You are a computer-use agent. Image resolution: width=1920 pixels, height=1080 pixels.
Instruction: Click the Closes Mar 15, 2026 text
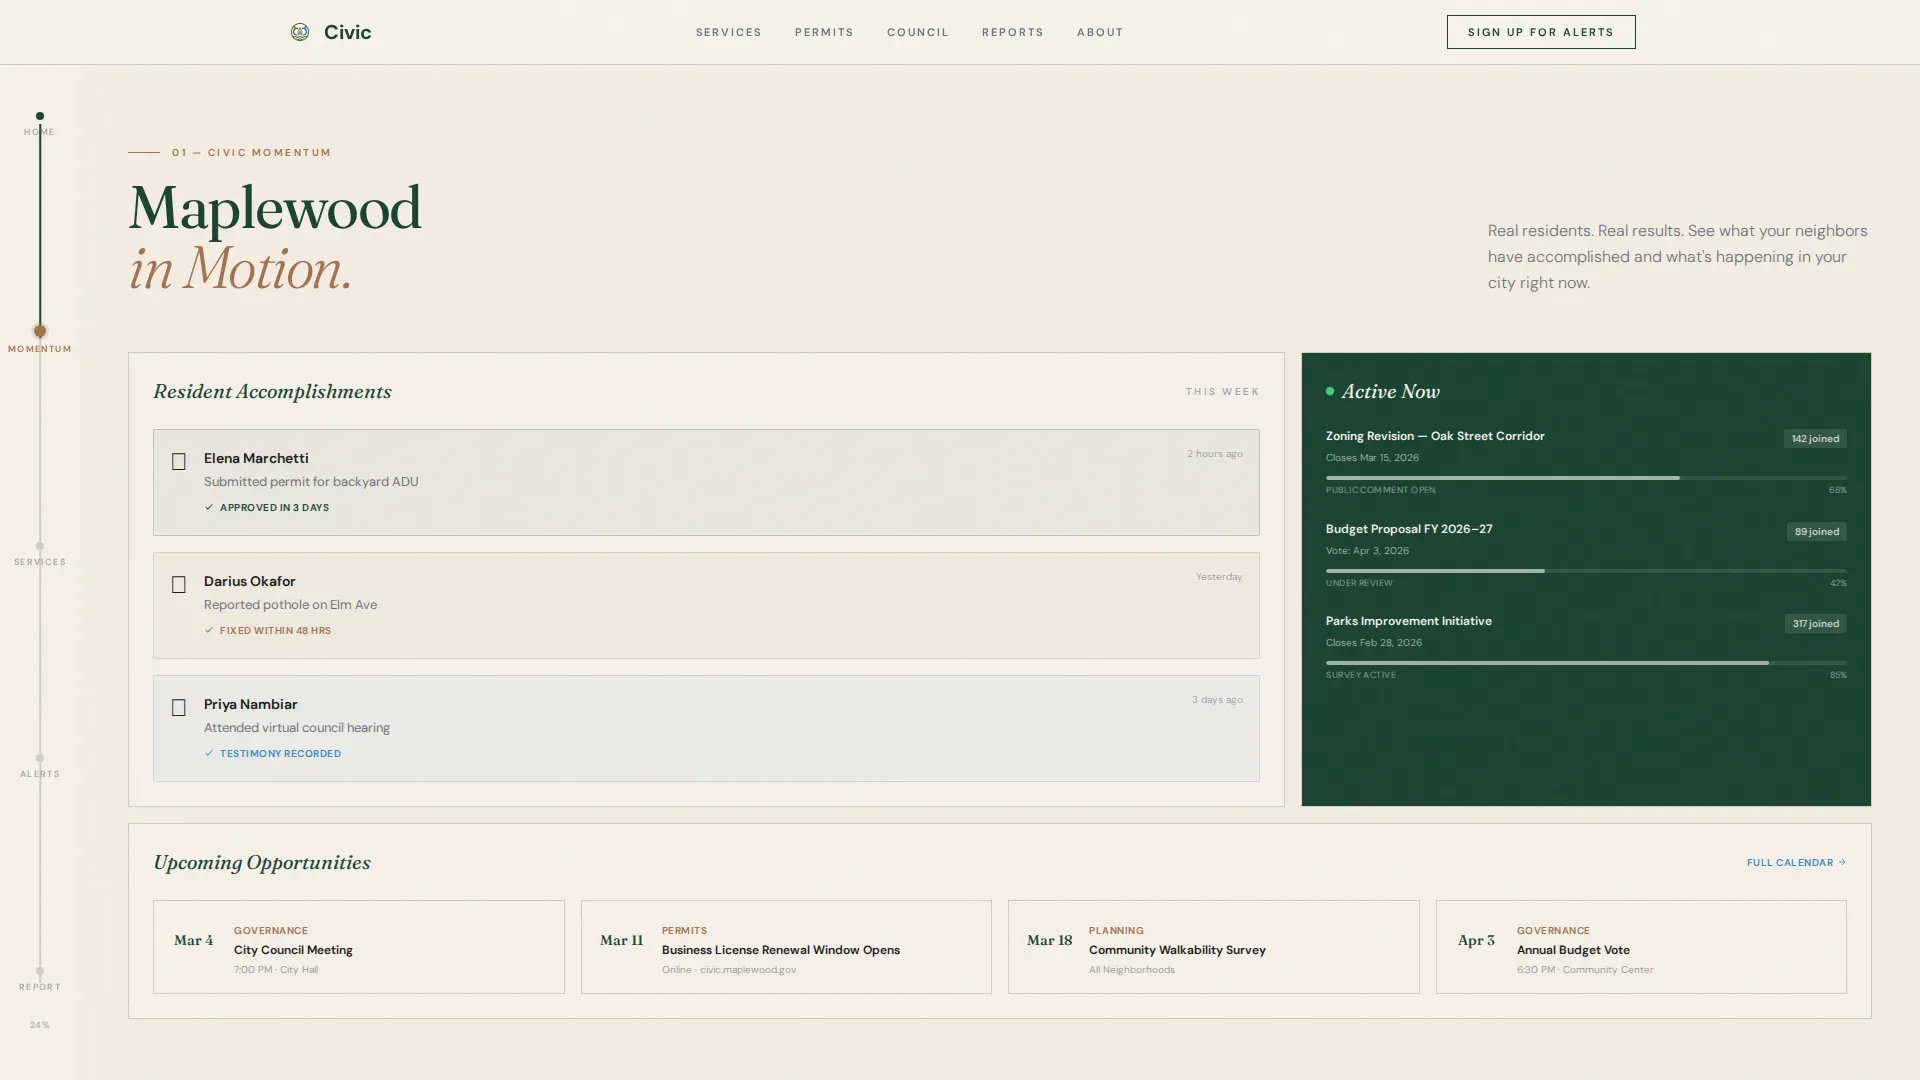point(1372,458)
